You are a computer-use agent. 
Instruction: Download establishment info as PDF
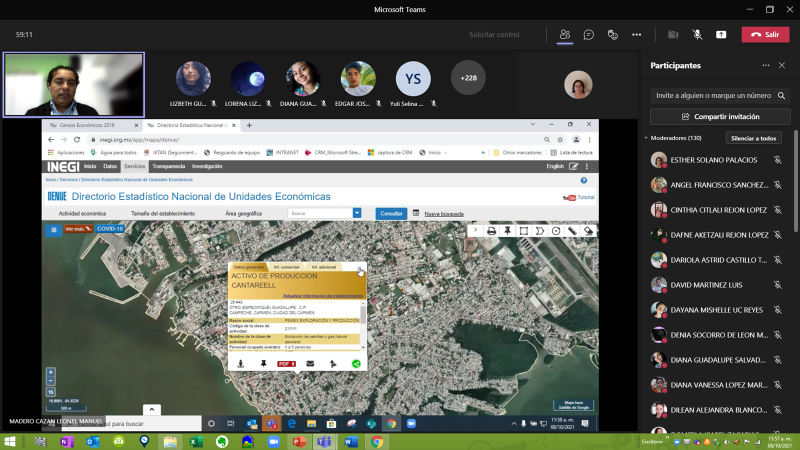tap(286, 364)
